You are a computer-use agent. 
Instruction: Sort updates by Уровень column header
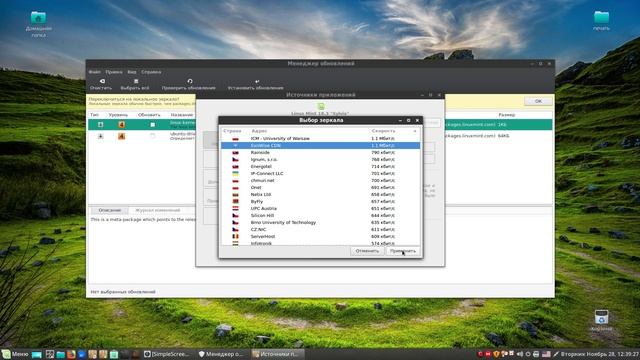118,115
